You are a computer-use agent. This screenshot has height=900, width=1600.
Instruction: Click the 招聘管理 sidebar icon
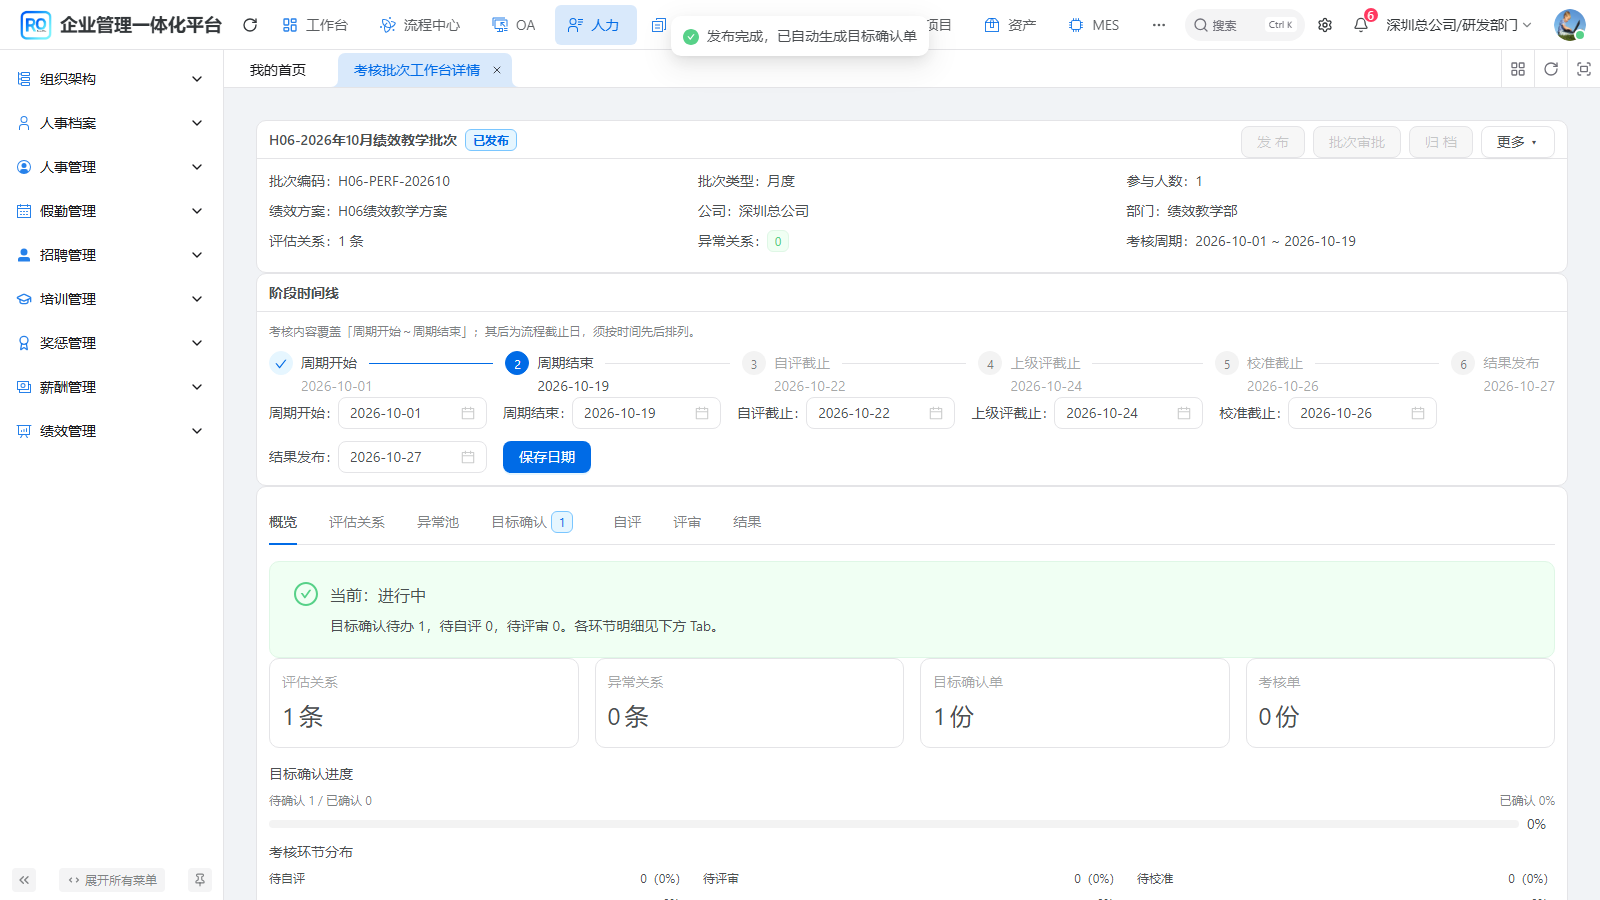pos(24,255)
